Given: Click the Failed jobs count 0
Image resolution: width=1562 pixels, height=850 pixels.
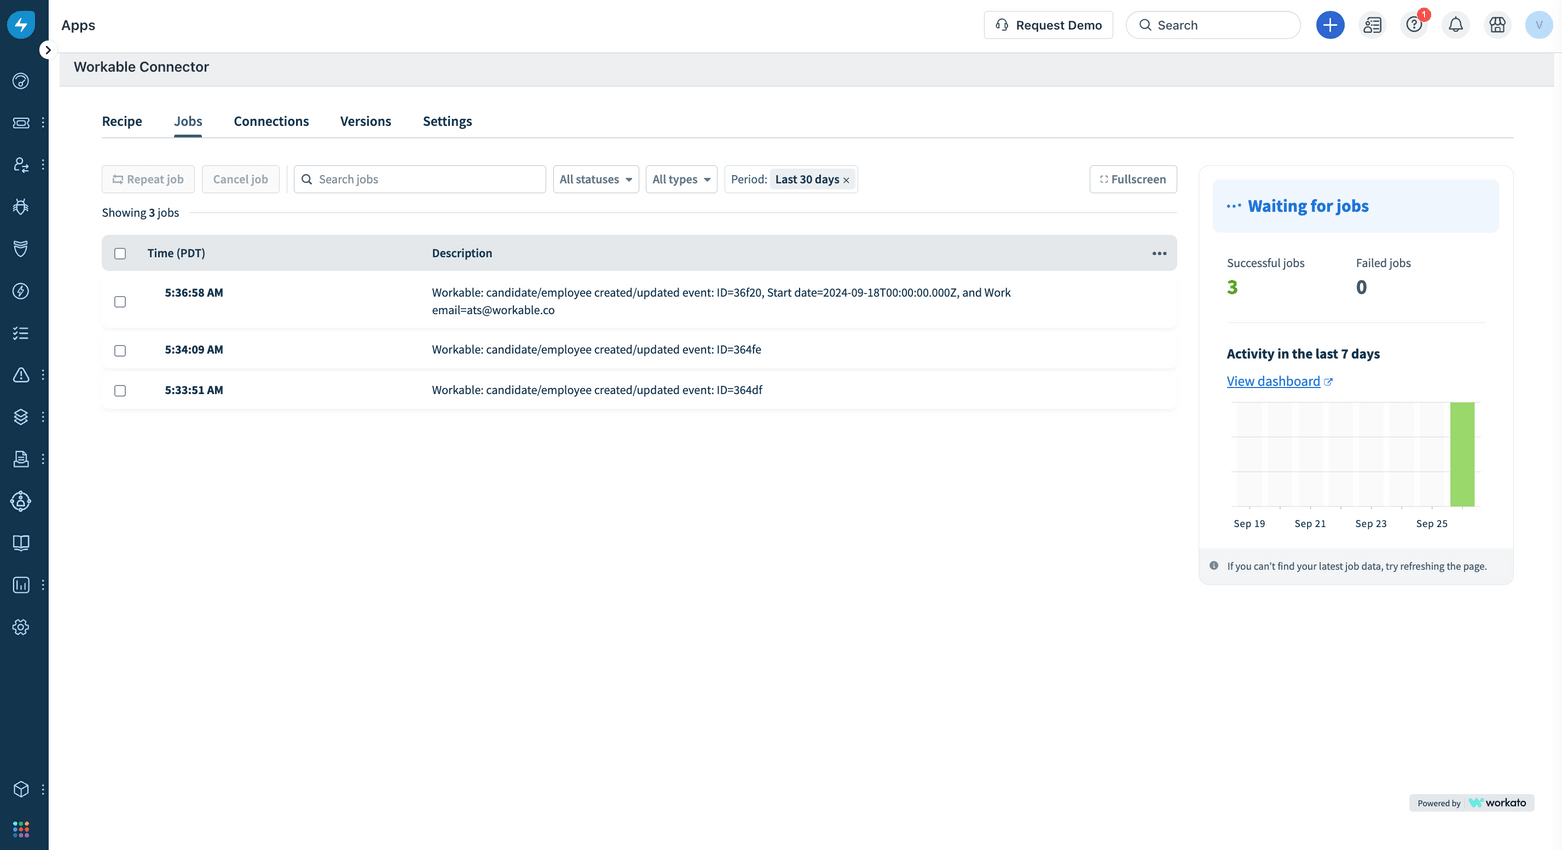Looking at the screenshot, I should pyautogui.click(x=1361, y=287).
